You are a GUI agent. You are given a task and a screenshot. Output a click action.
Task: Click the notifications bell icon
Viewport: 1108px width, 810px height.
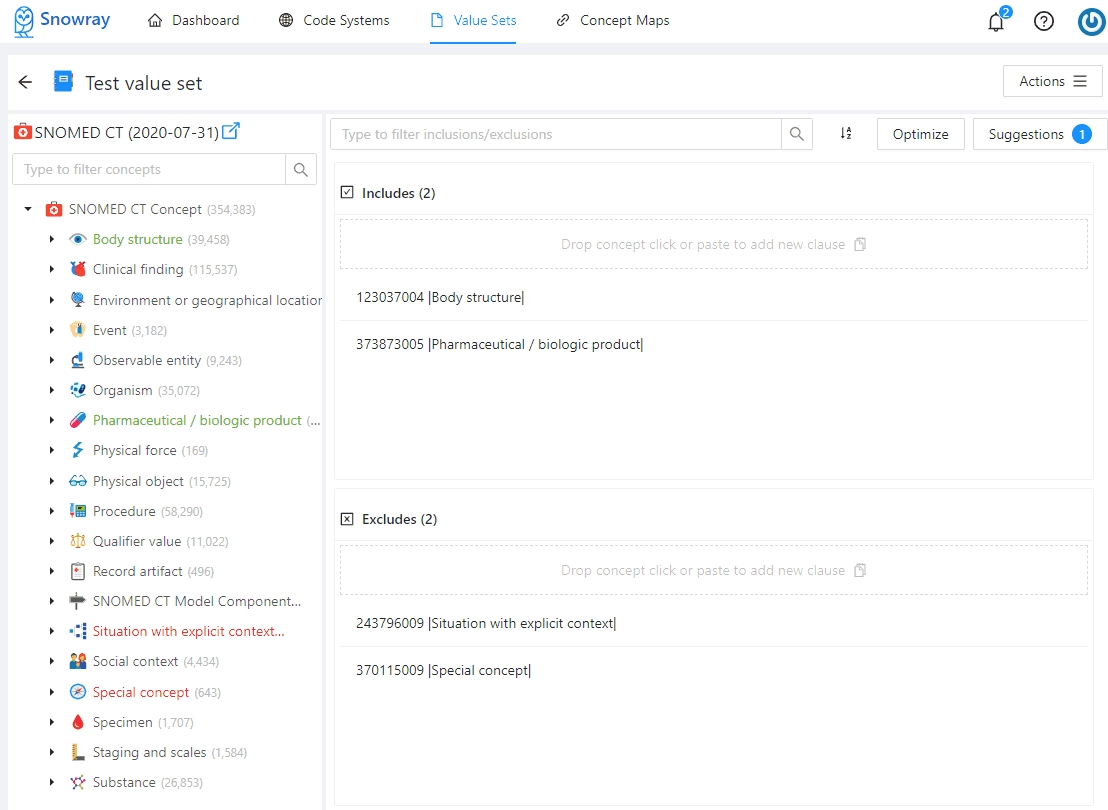[995, 22]
